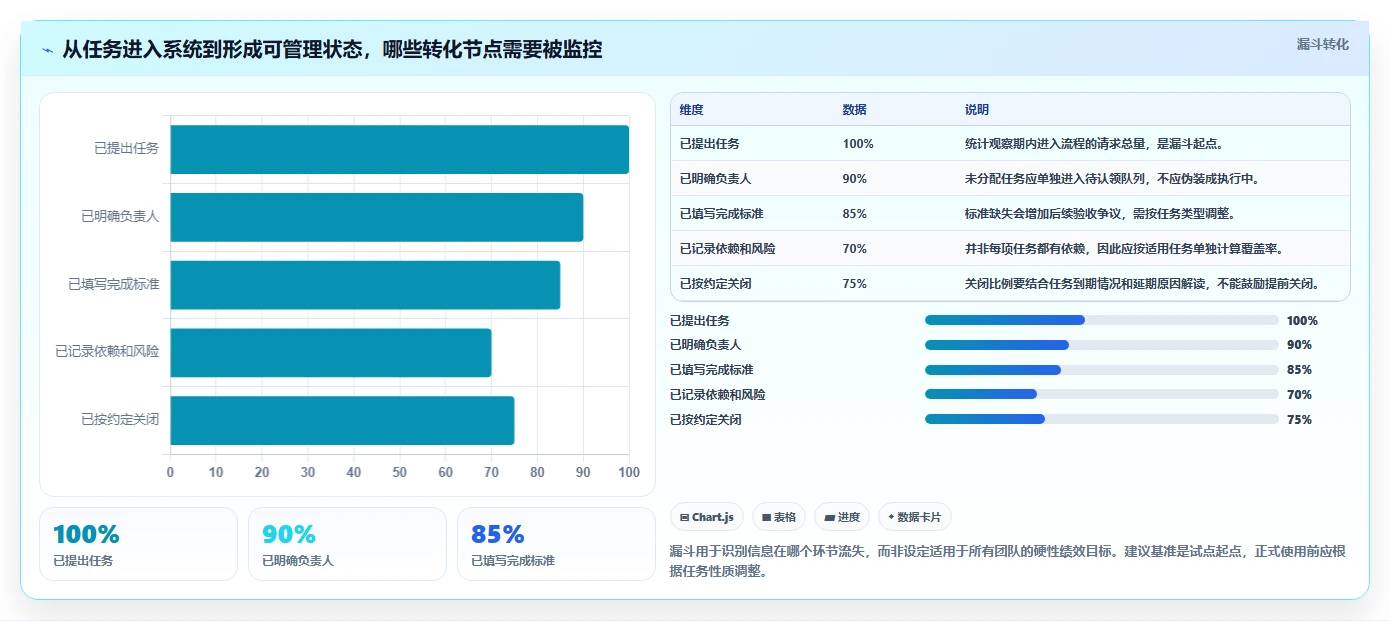Click the 90% value in the table
The height and width of the screenshot is (621, 1390).
[855, 179]
